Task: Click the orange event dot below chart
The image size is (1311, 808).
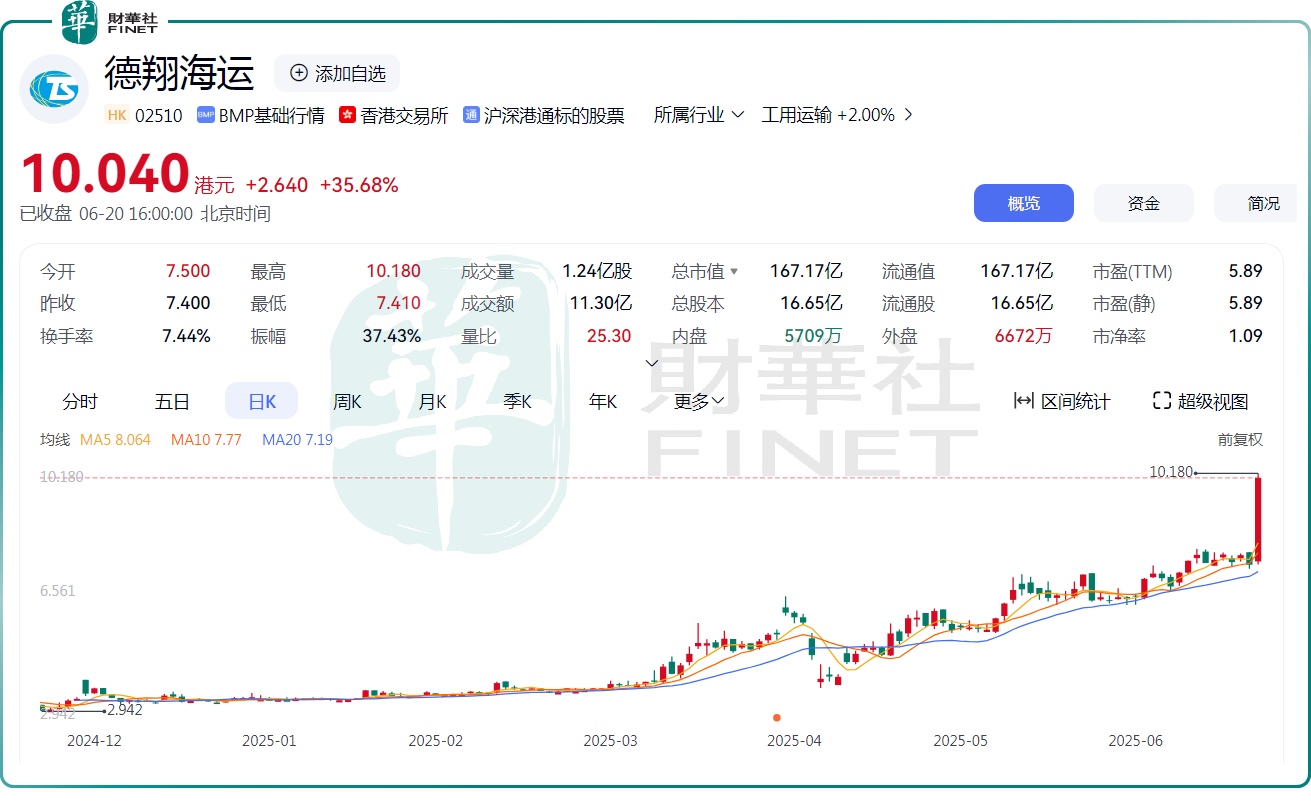Action: pos(777,717)
